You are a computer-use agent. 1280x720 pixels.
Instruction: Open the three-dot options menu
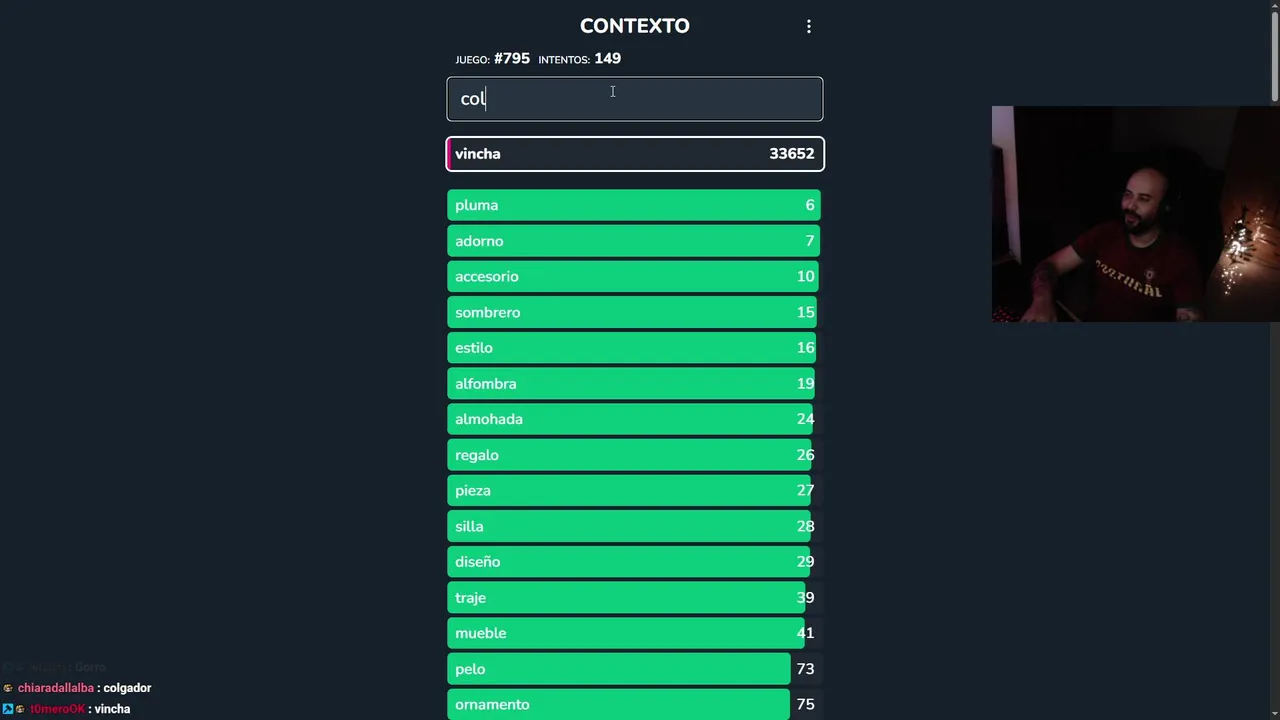pyautogui.click(x=809, y=27)
